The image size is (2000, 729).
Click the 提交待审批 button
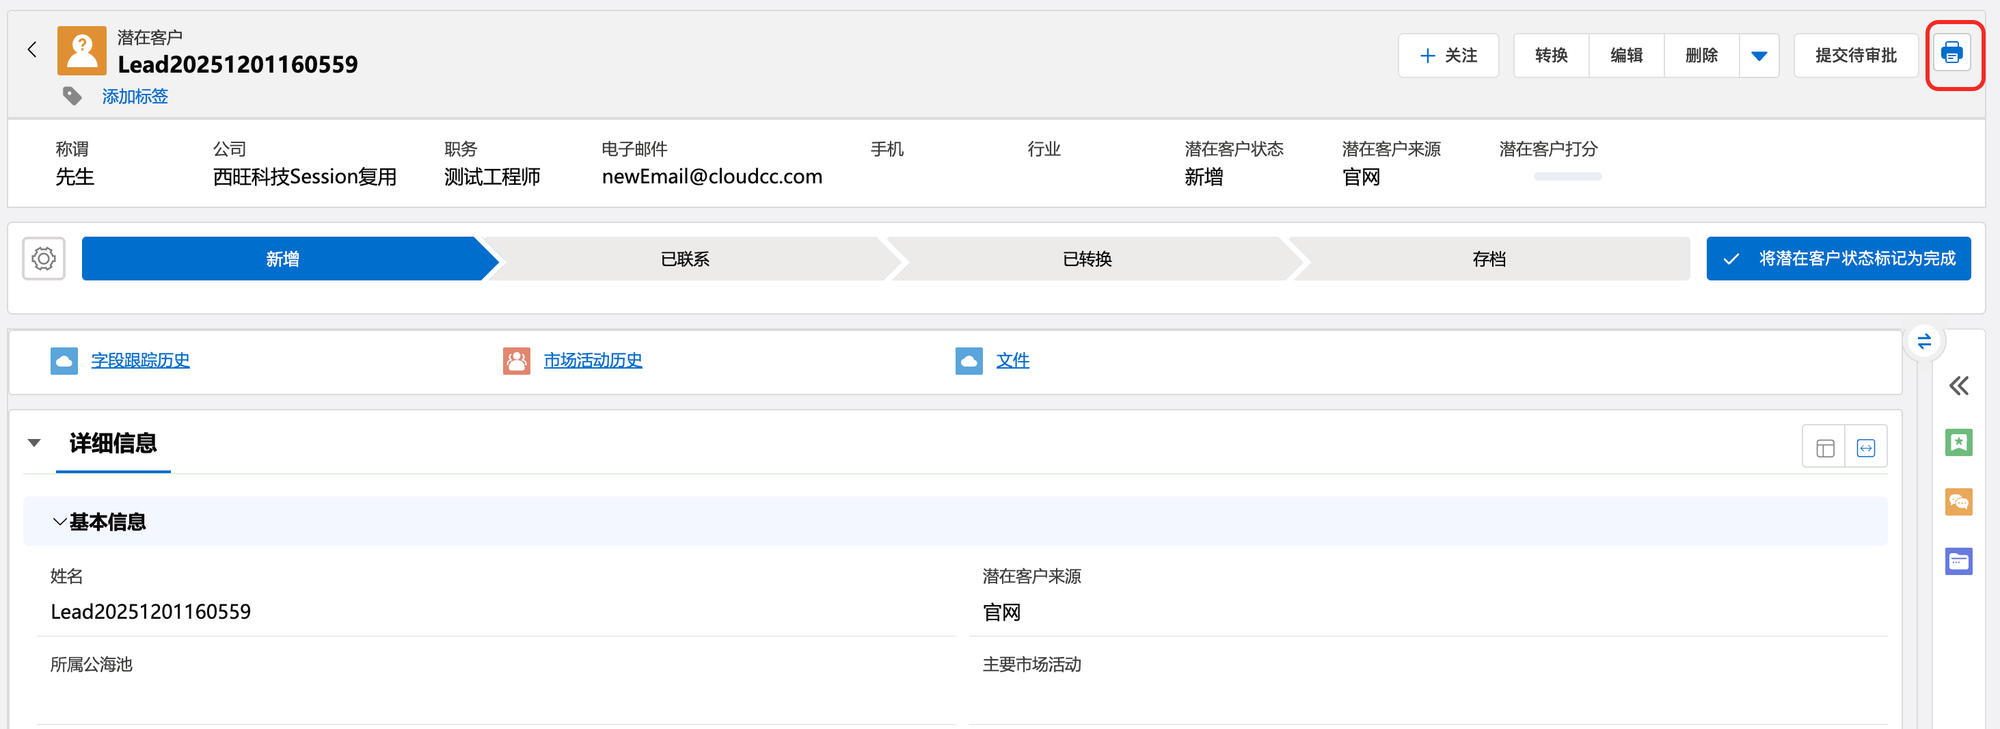pos(1855,56)
